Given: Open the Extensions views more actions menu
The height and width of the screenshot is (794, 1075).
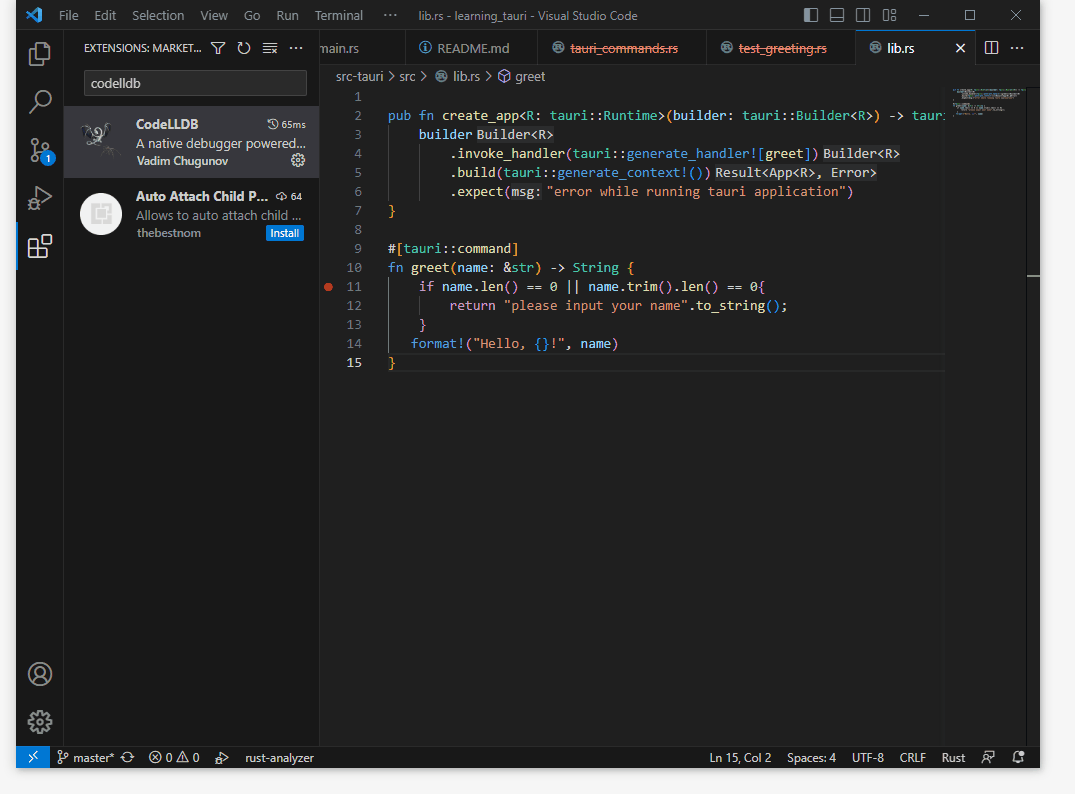Looking at the screenshot, I should tap(296, 48).
